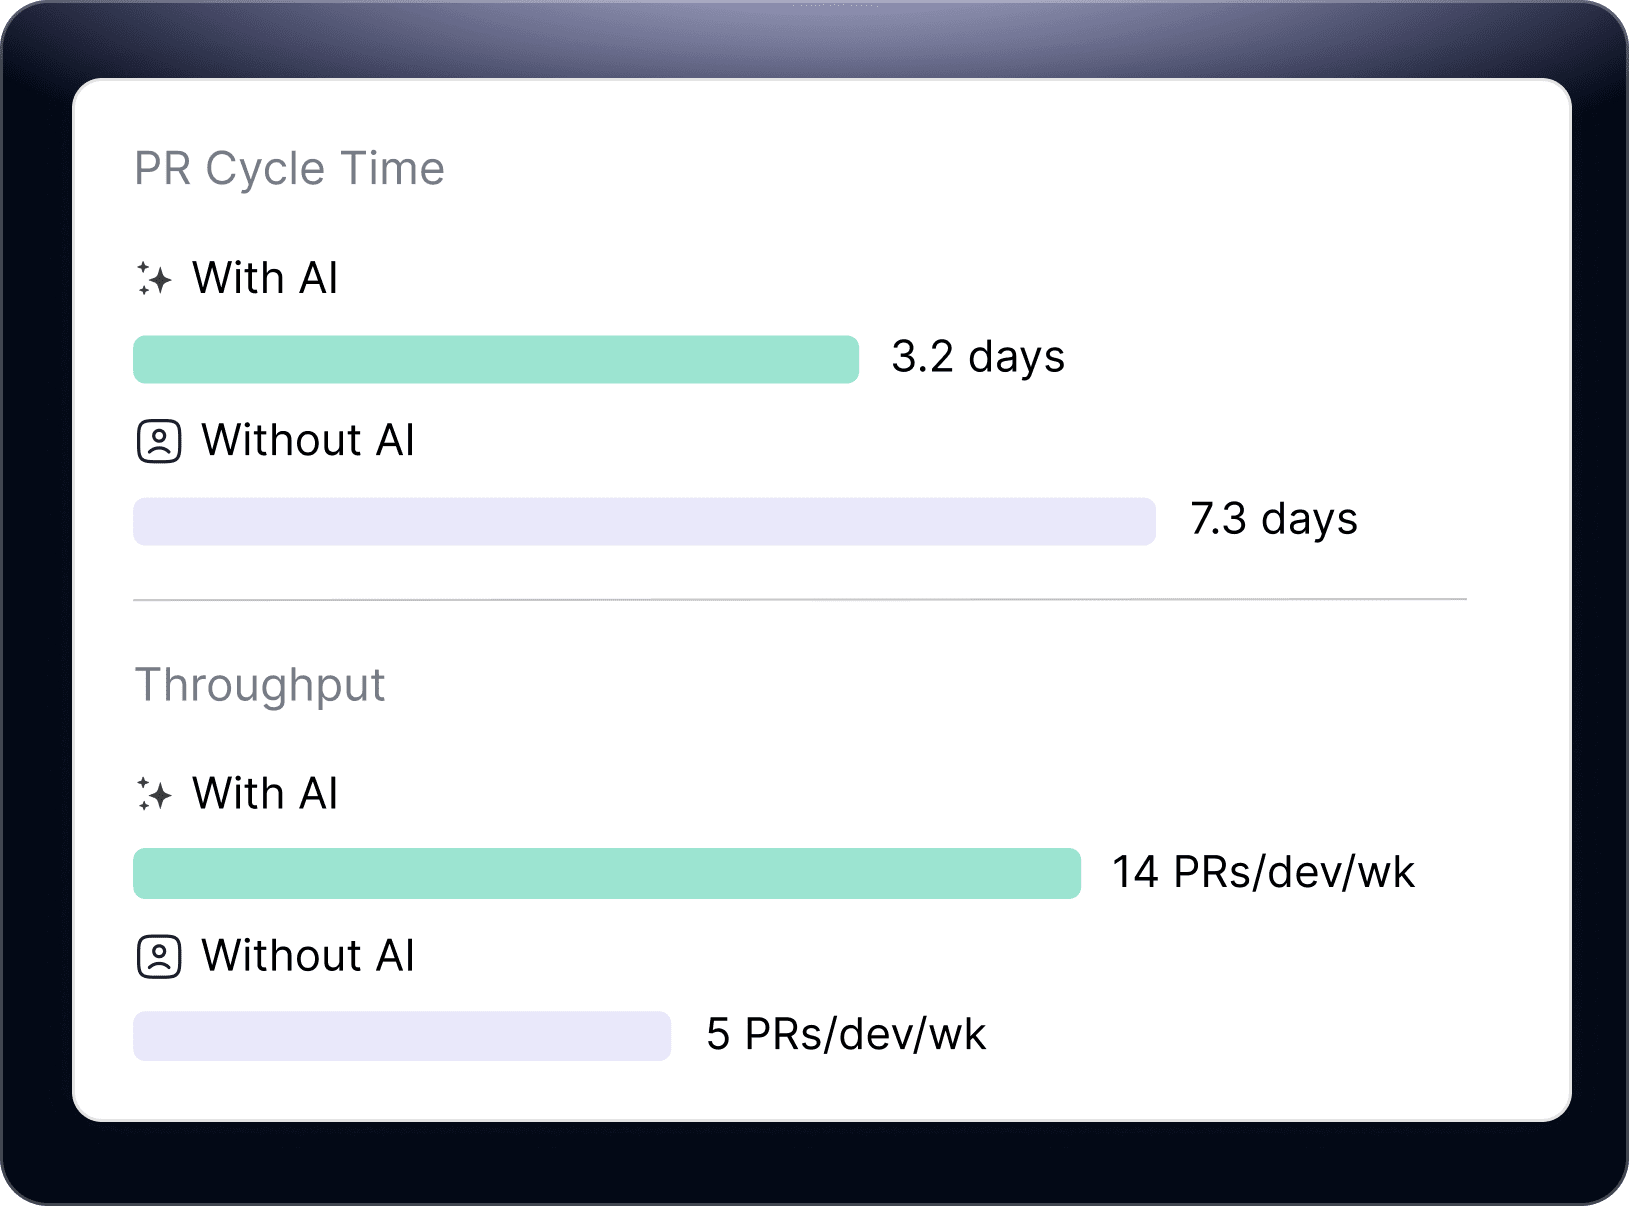Select the 14 PRs/dev/wk value
The width and height of the screenshot is (1629, 1206).
[x=1263, y=872]
